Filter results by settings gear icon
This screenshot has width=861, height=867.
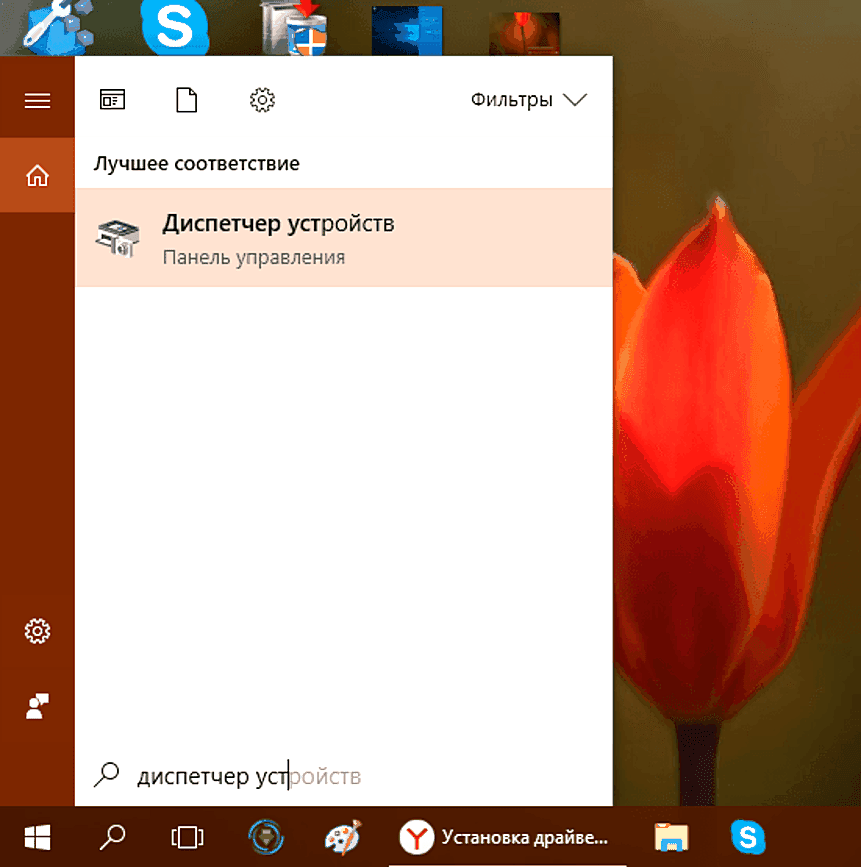(x=262, y=99)
